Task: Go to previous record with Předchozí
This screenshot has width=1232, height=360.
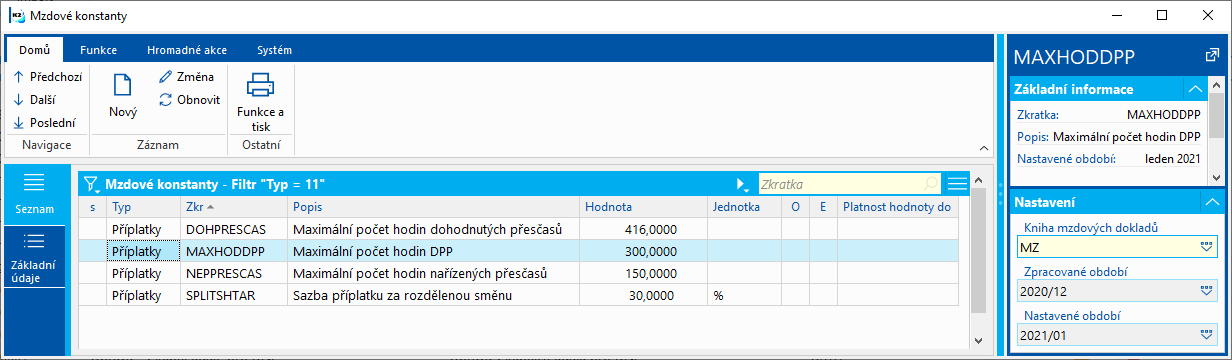Action: pyautogui.click(x=47, y=76)
